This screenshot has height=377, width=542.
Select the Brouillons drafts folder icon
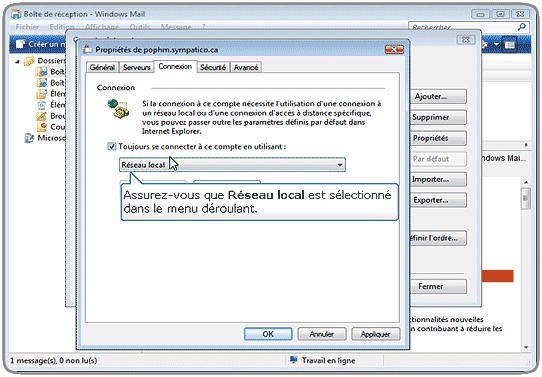click(42, 116)
